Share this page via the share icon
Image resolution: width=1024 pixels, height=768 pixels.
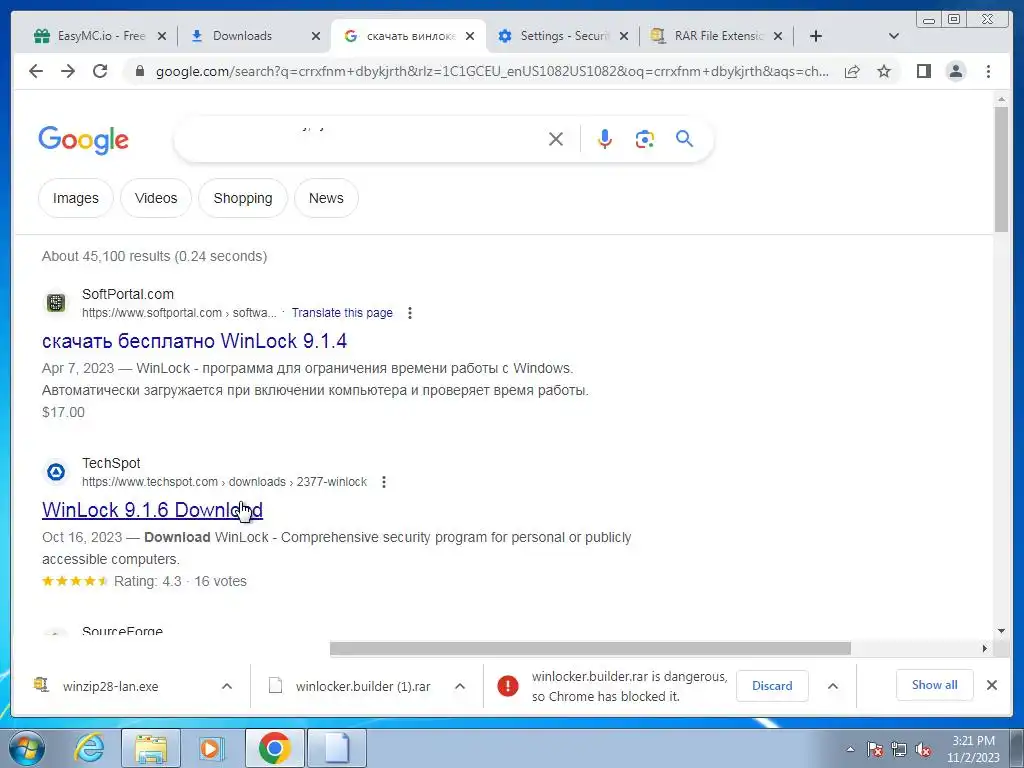pos(852,71)
